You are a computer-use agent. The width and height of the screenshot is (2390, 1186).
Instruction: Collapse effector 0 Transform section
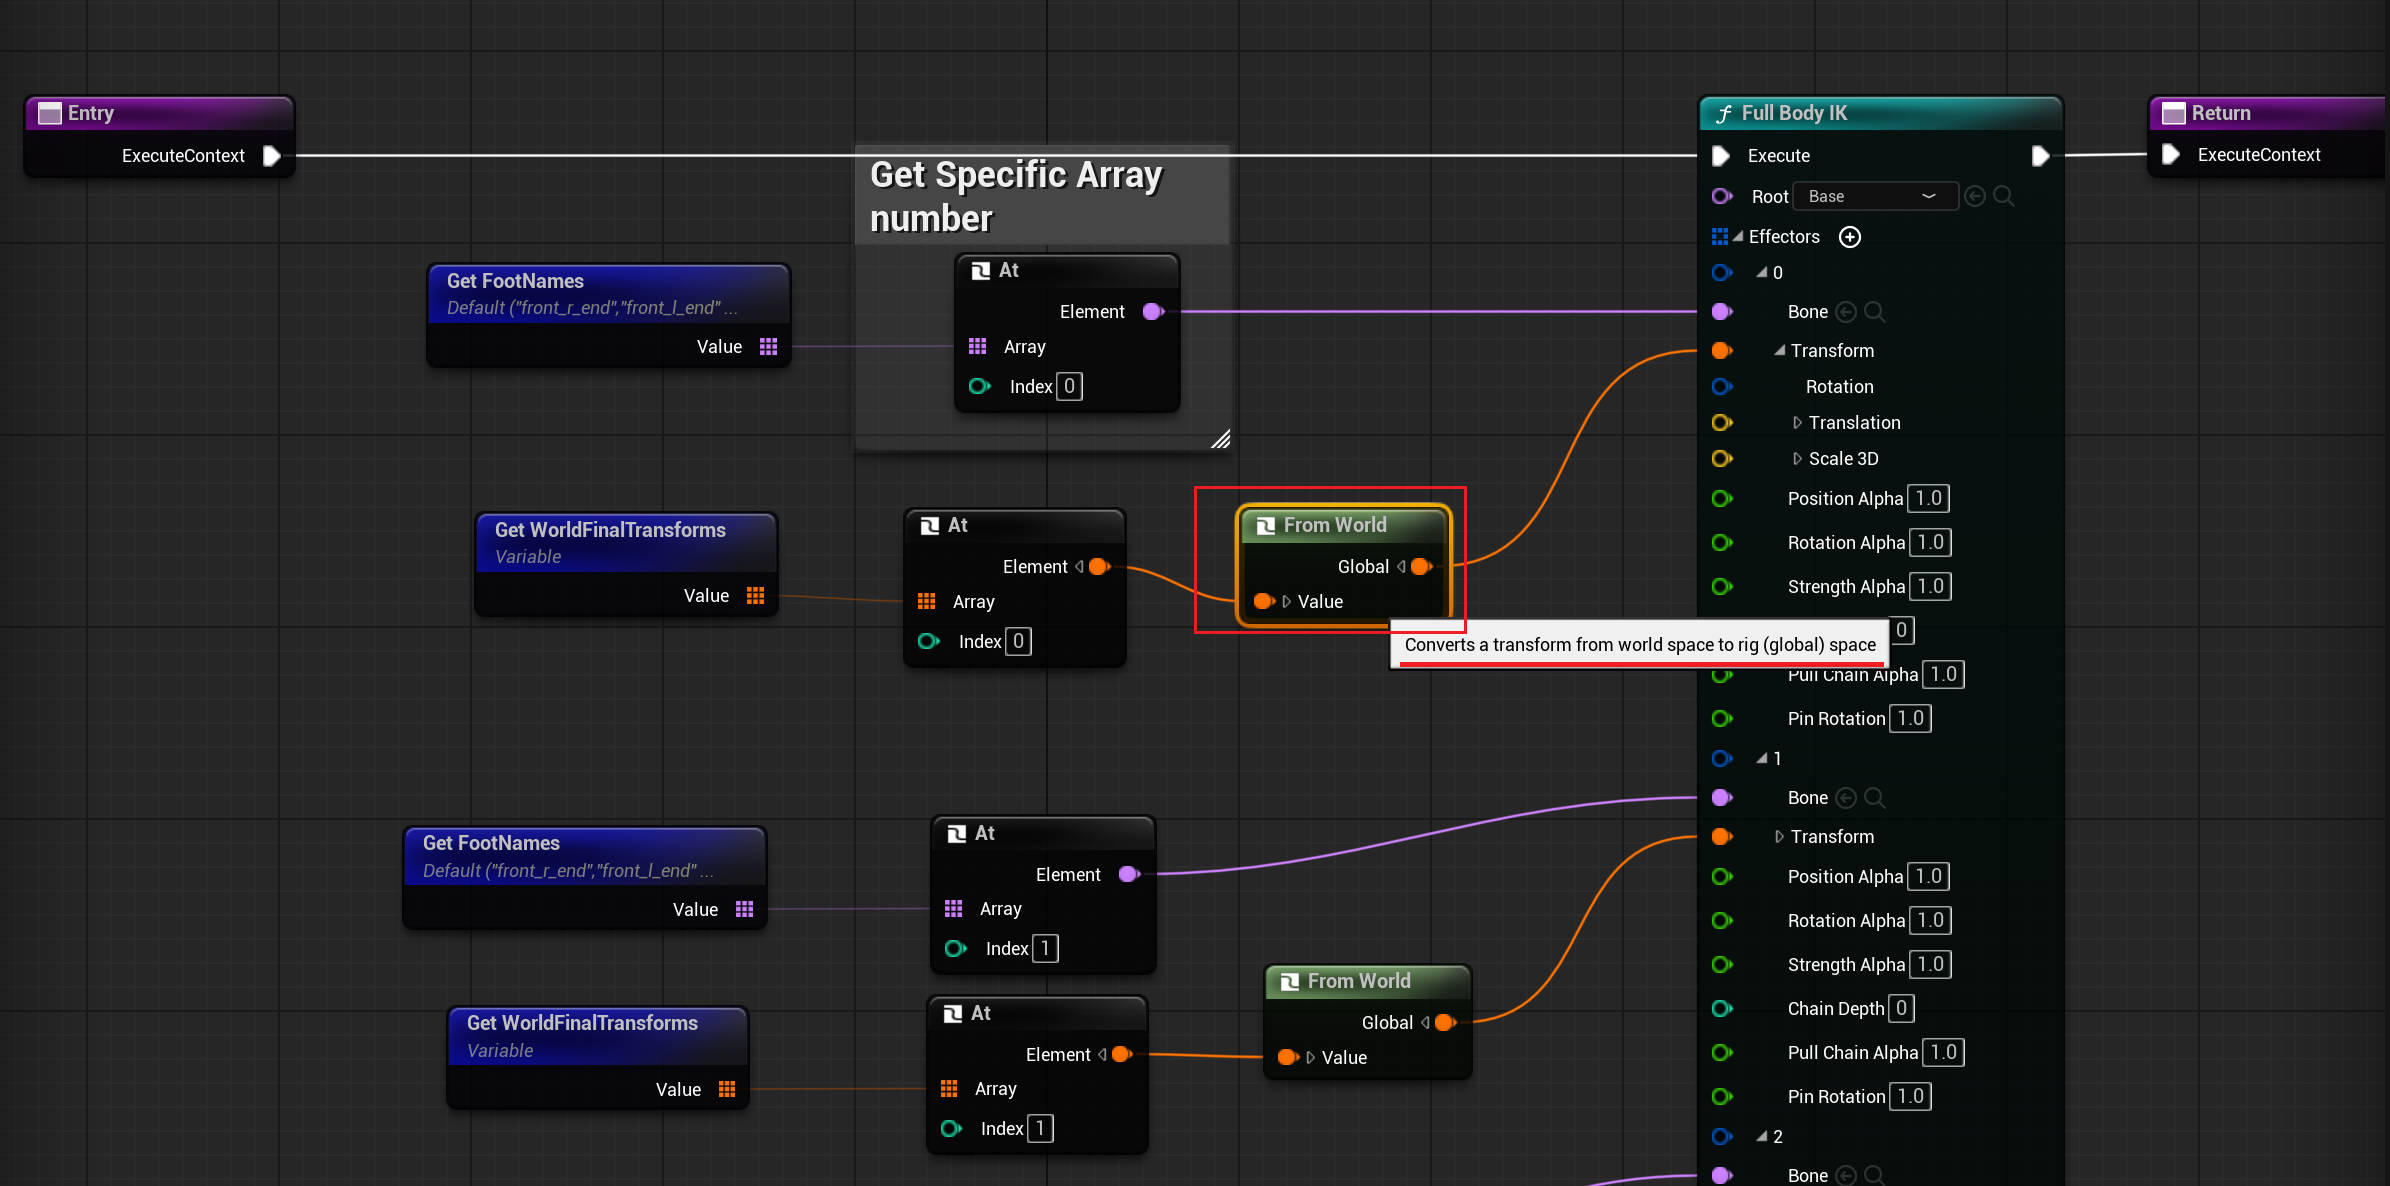[x=1779, y=351]
